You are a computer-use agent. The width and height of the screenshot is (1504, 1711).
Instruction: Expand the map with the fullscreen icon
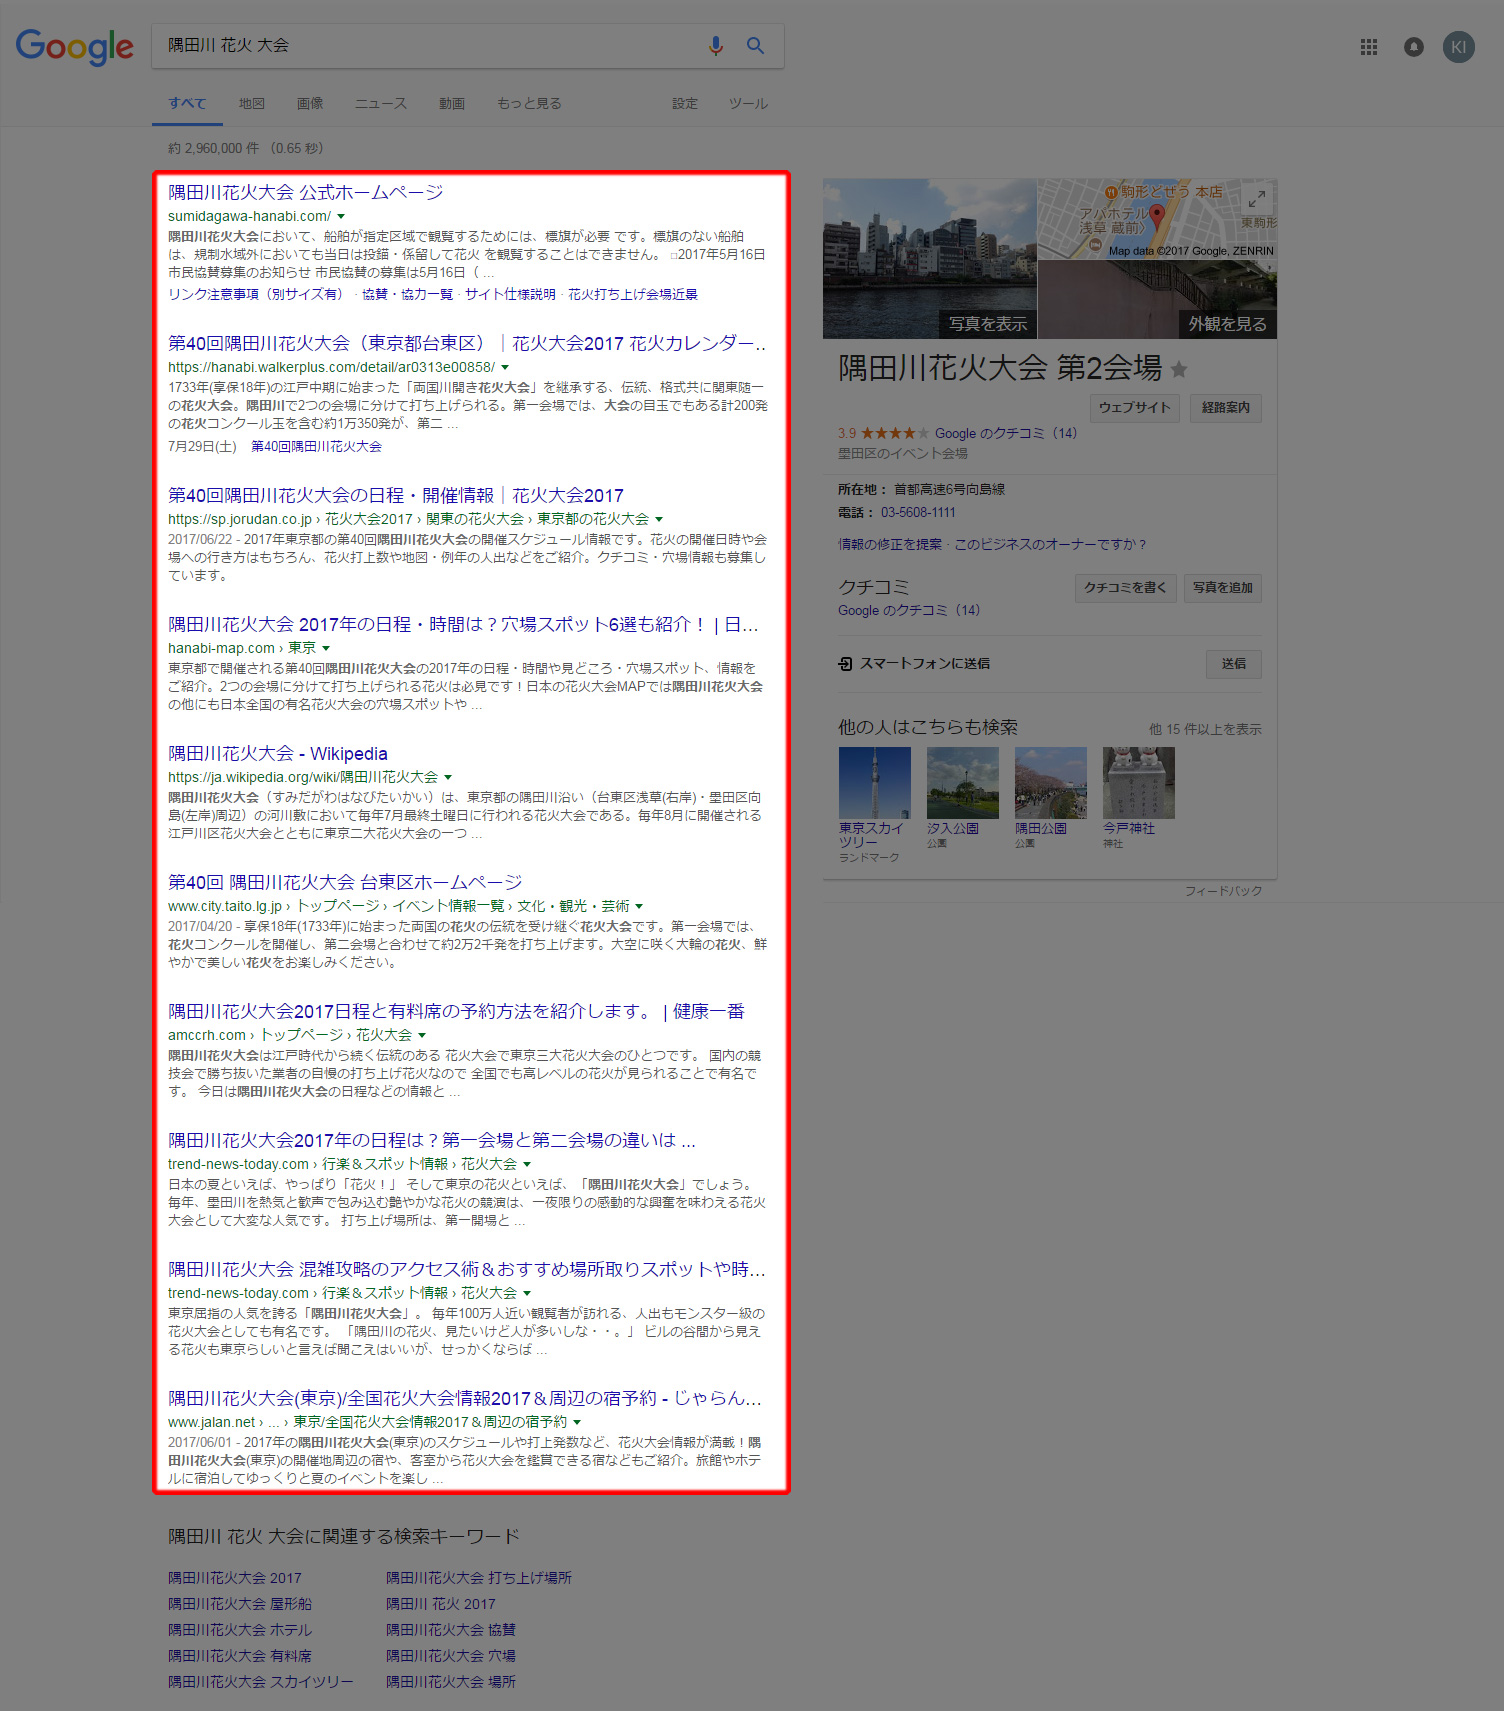[x=1256, y=198]
